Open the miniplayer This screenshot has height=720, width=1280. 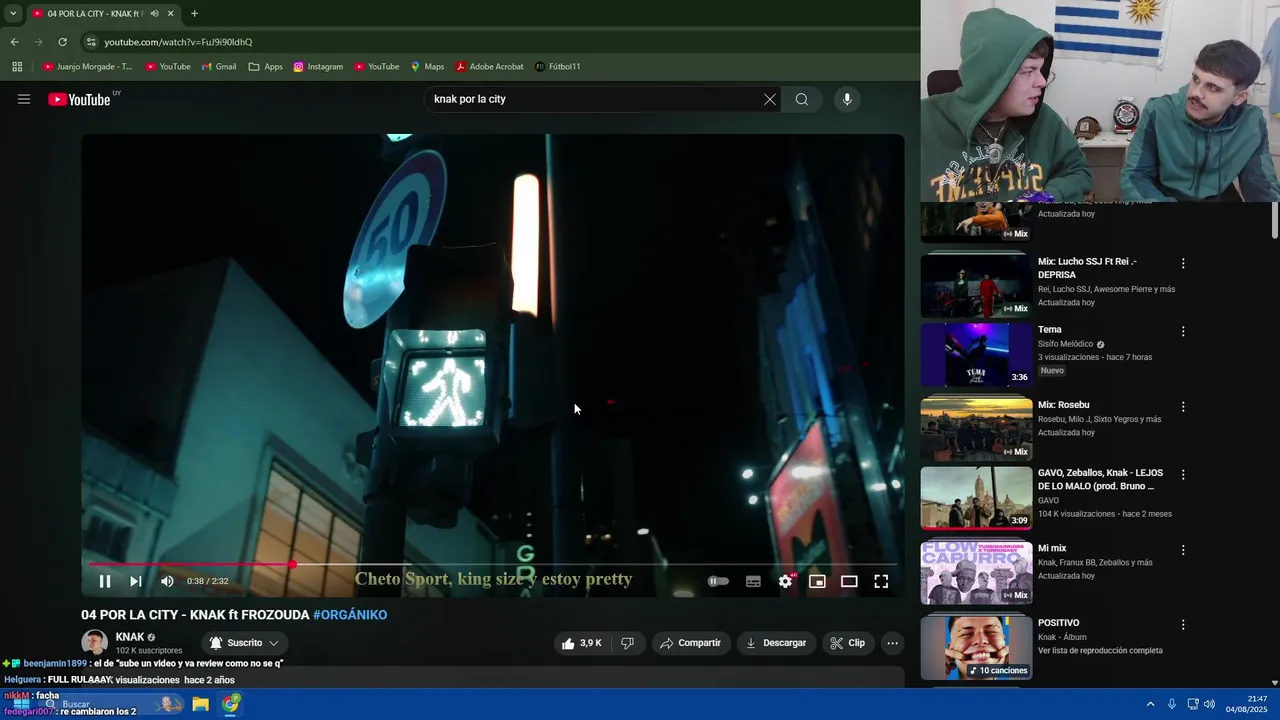pyautogui.click(x=817, y=581)
